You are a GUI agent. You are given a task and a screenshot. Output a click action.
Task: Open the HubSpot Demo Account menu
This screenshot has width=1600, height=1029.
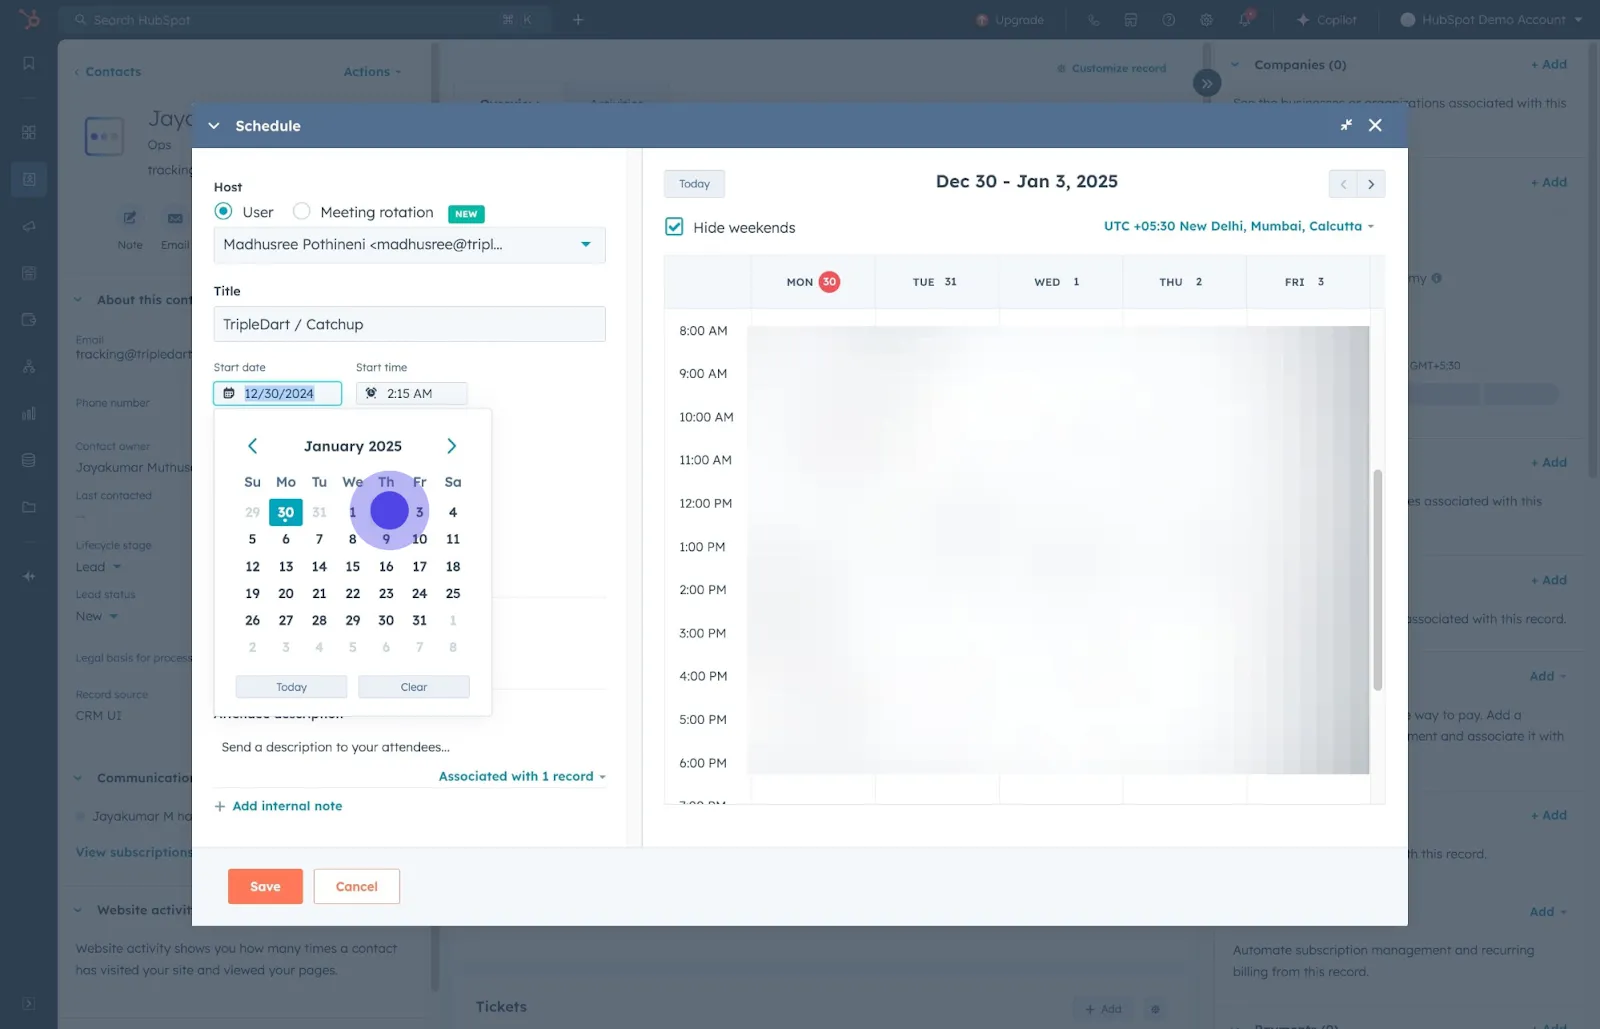pyautogui.click(x=1491, y=19)
